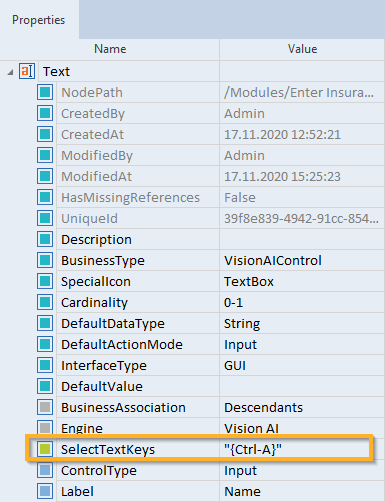Click the green icon beside SelectTextKeys
Viewport: 385px width, 502px height.
point(45,449)
